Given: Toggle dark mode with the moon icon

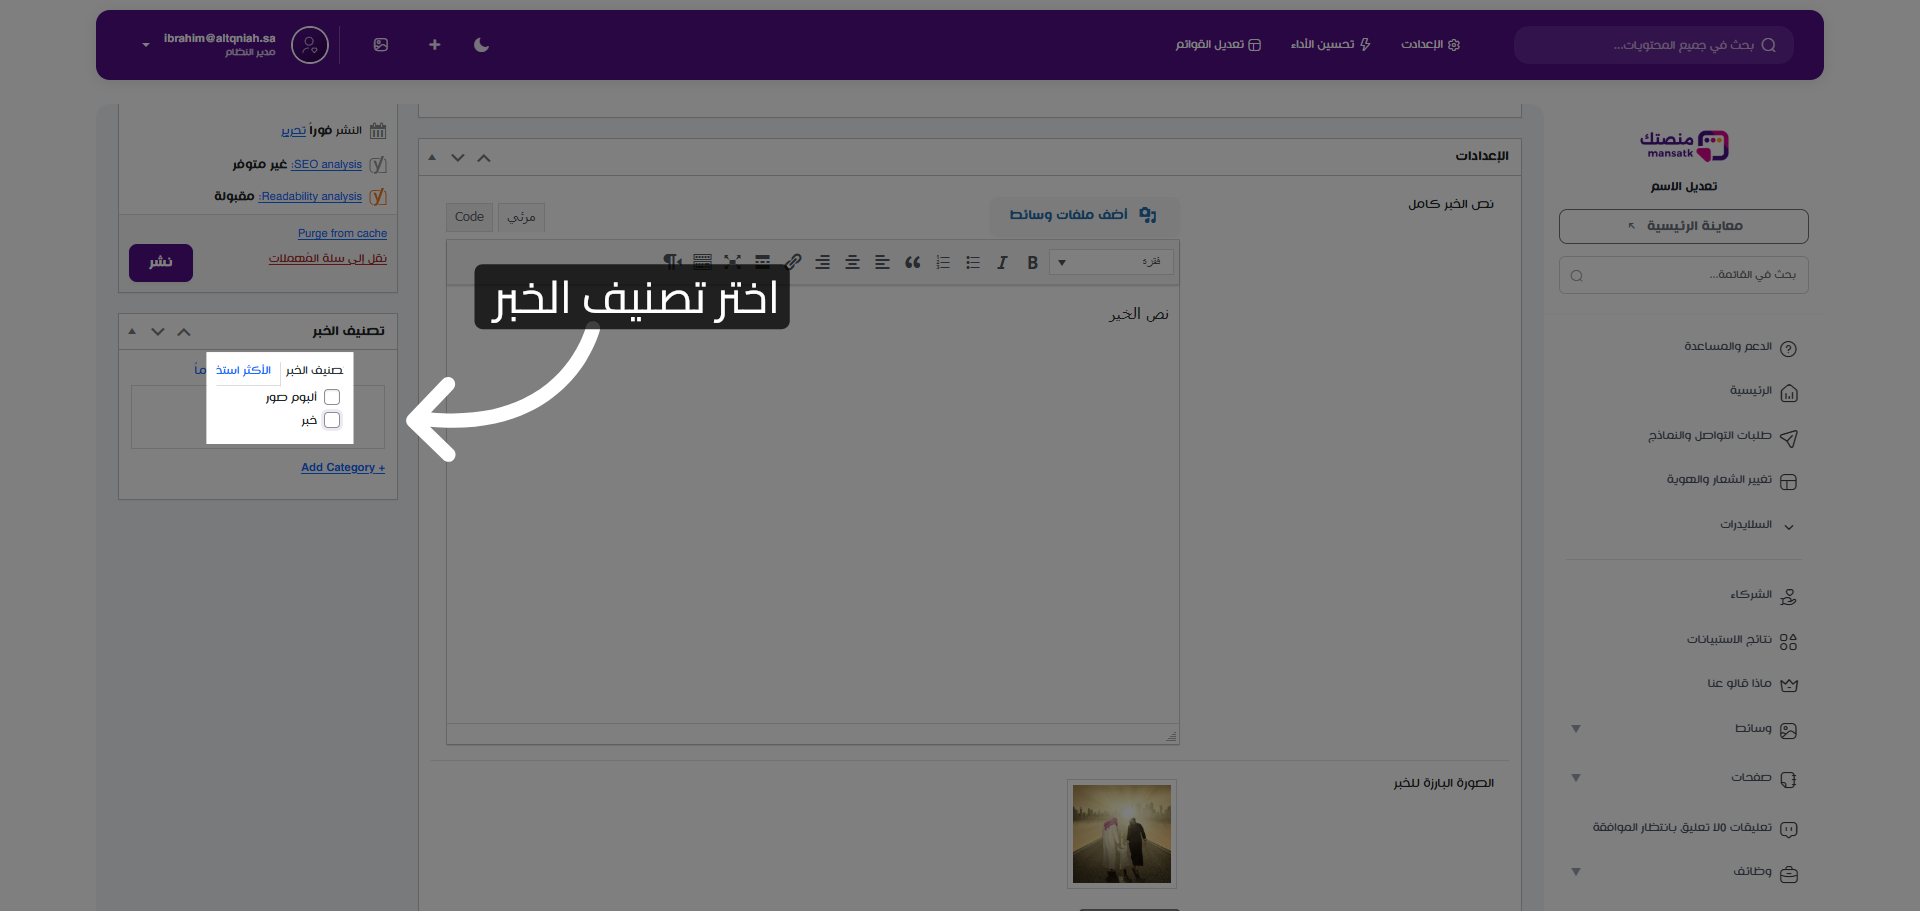Looking at the screenshot, I should [x=481, y=45].
